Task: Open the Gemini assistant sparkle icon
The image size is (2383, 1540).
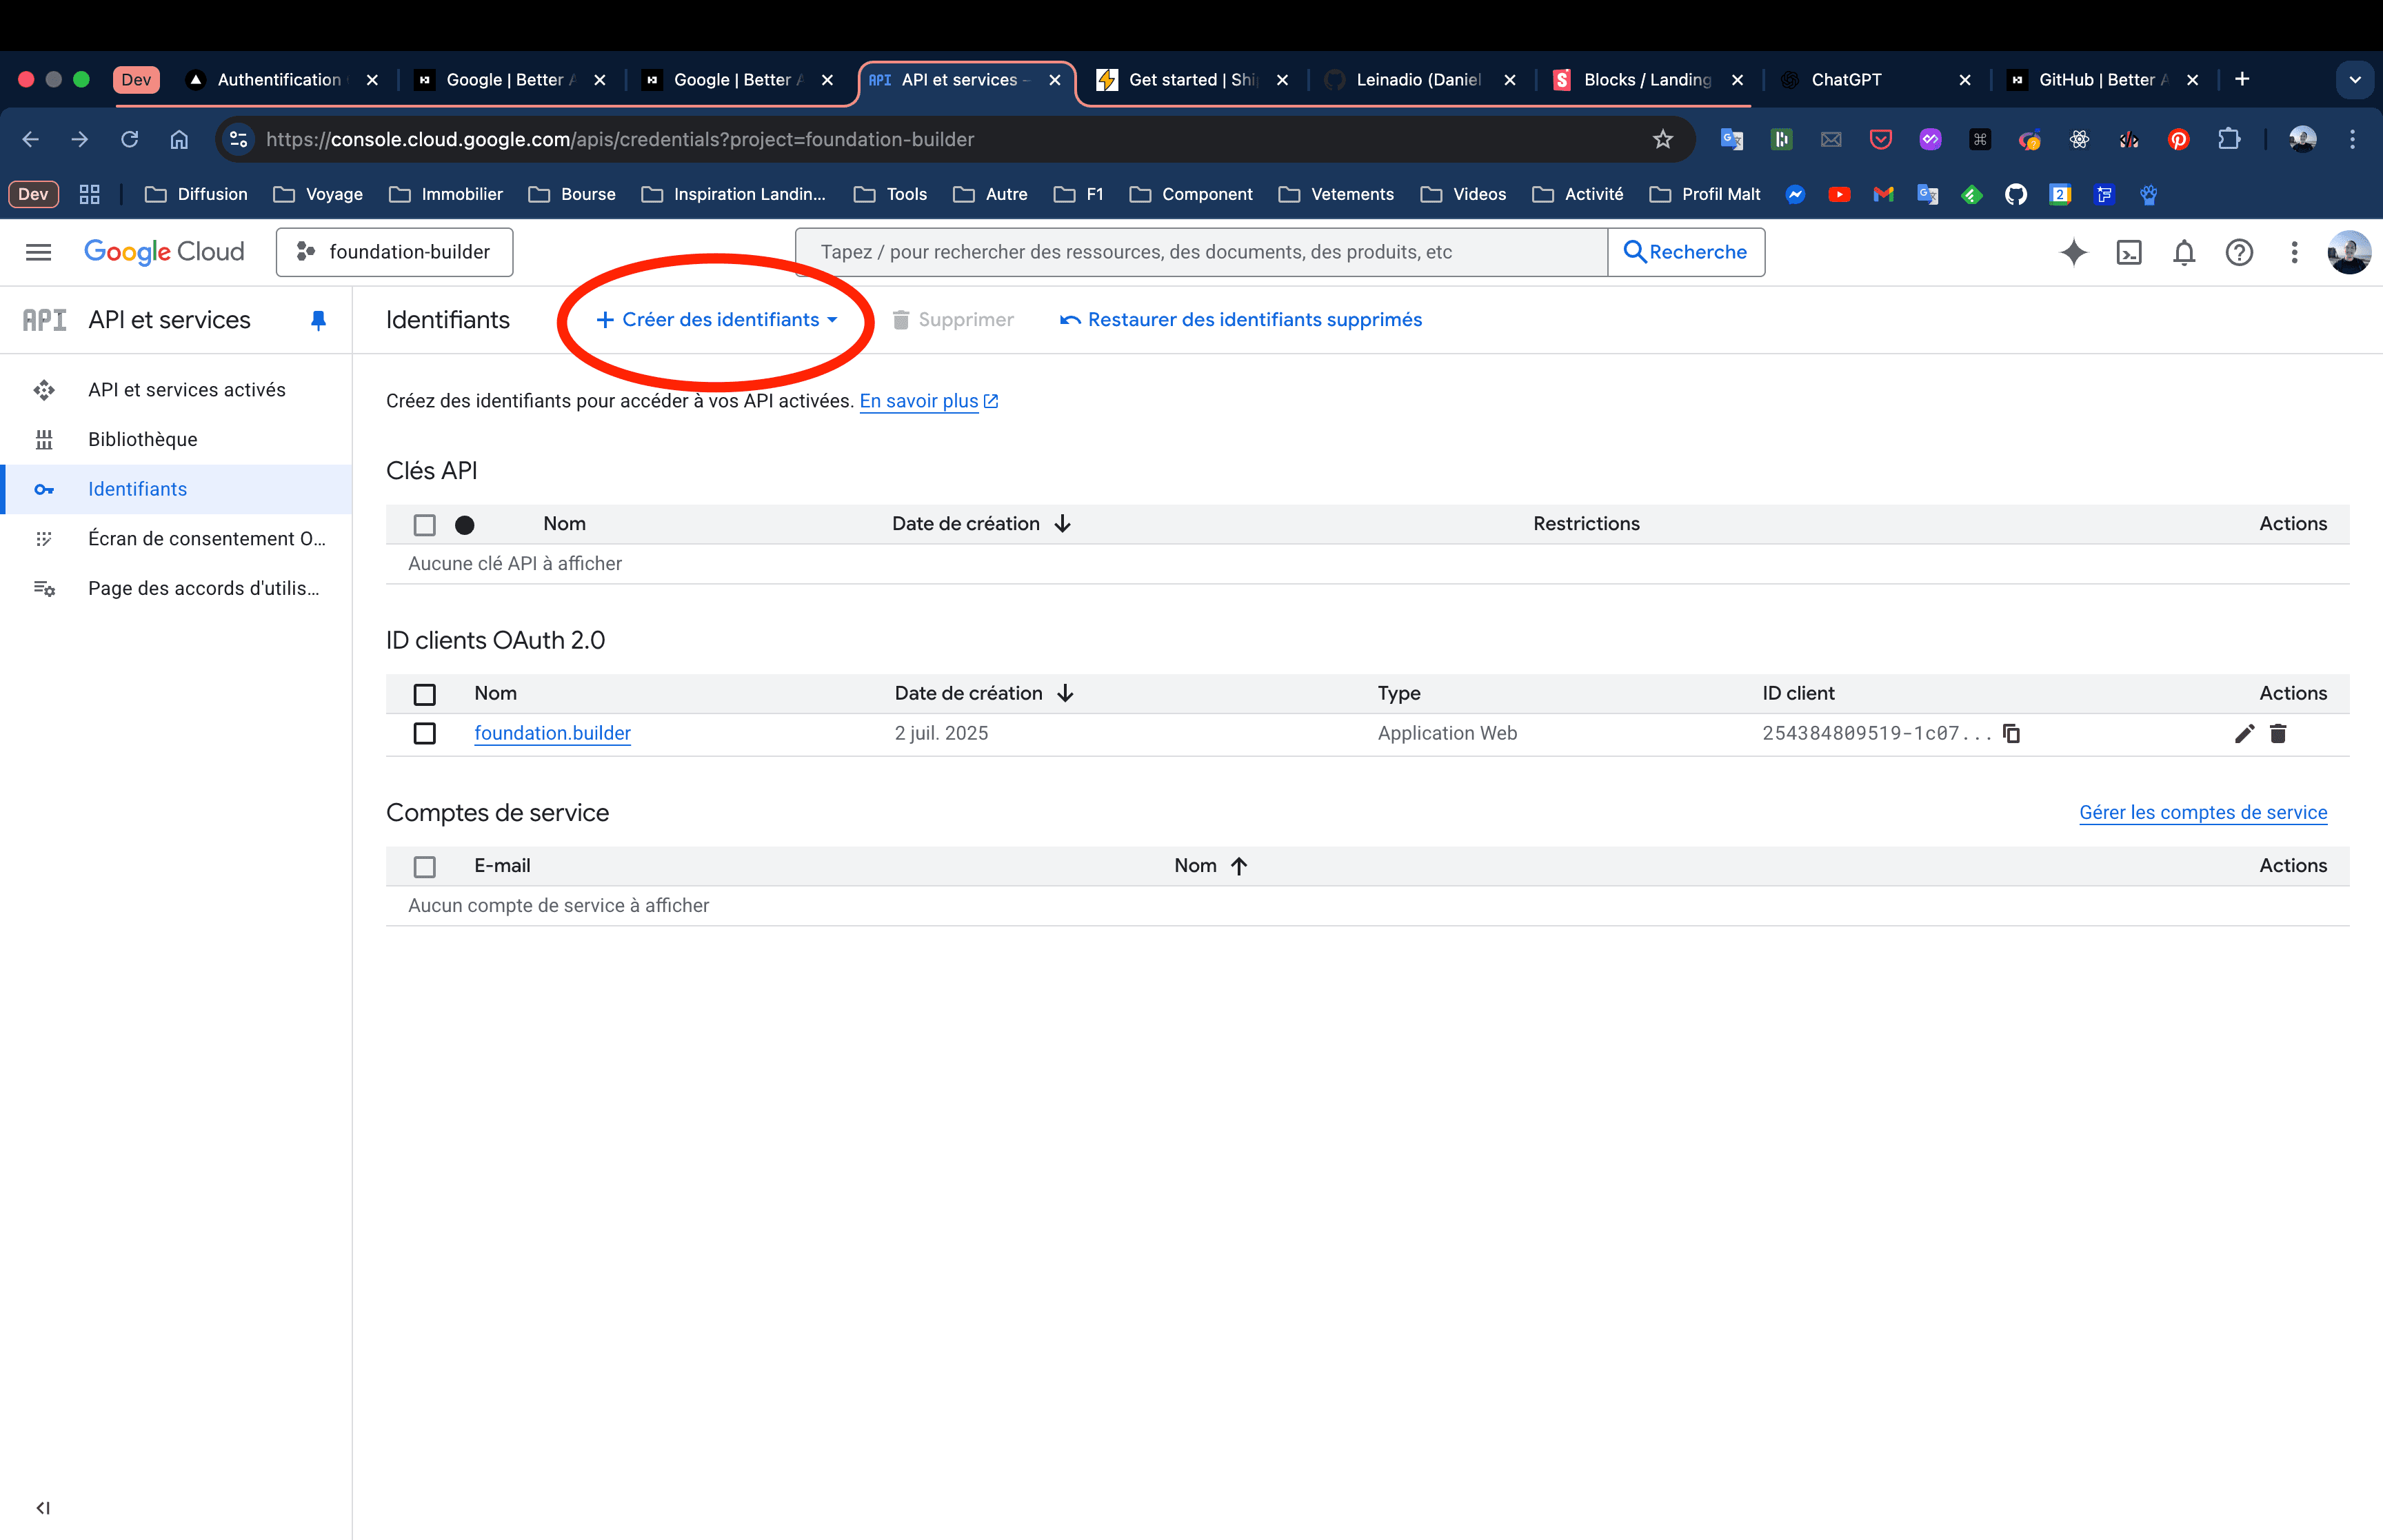Action: [x=2073, y=252]
